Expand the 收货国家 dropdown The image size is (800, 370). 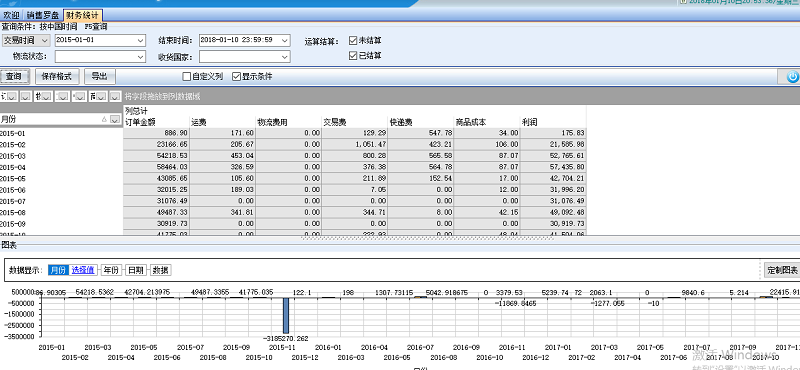(285, 57)
